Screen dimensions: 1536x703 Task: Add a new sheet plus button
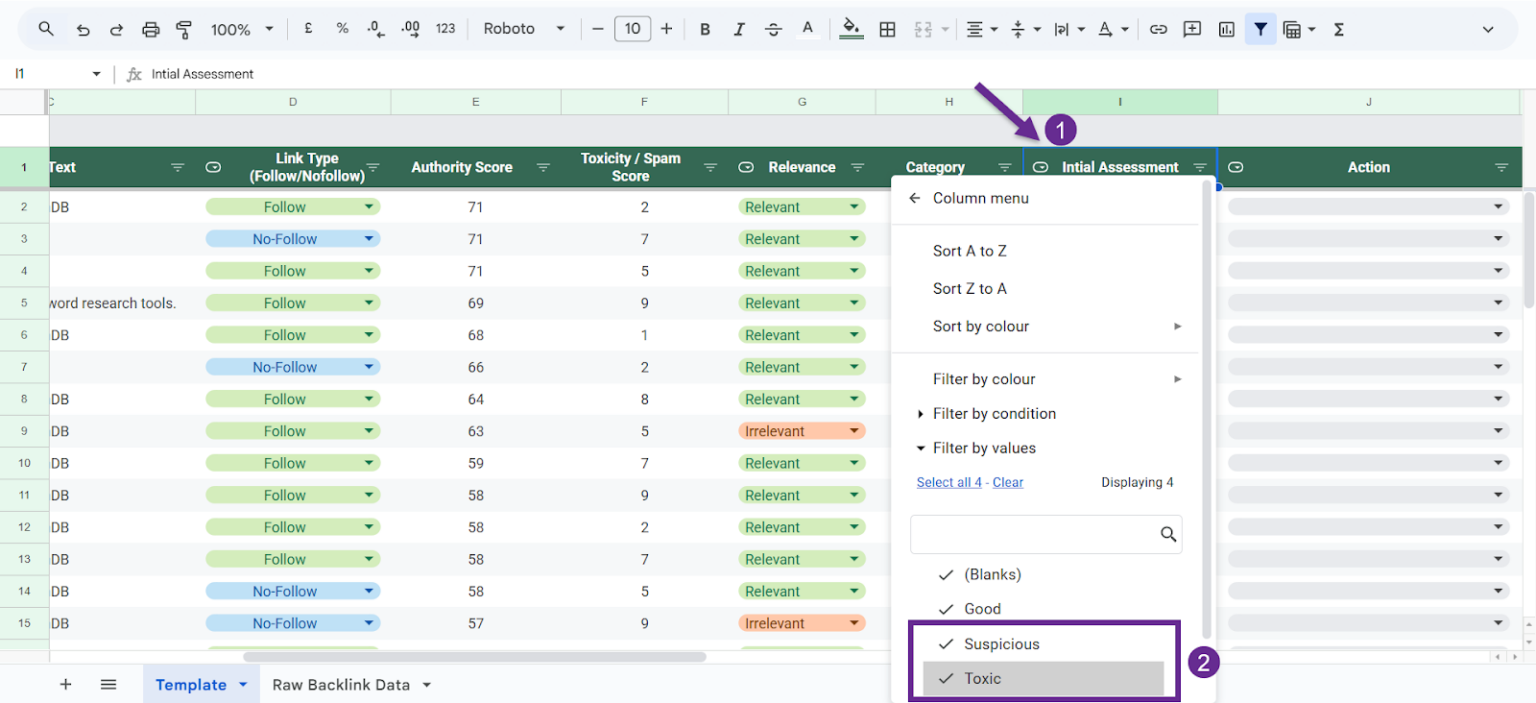[x=66, y=684]
